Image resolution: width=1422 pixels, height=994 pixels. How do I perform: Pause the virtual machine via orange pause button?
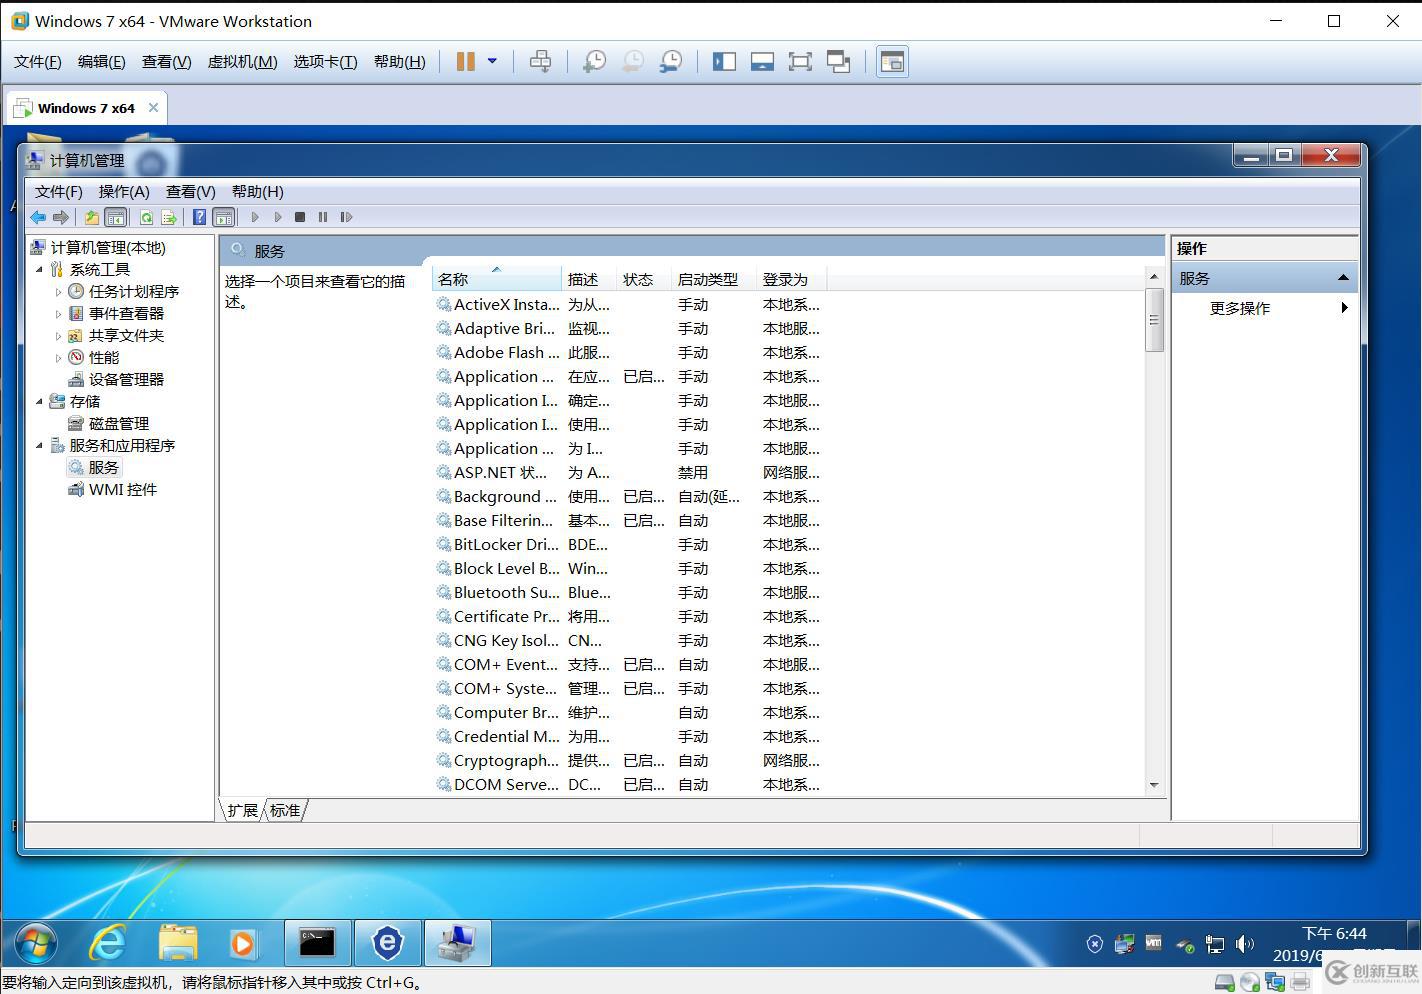[x=466, y=62]
